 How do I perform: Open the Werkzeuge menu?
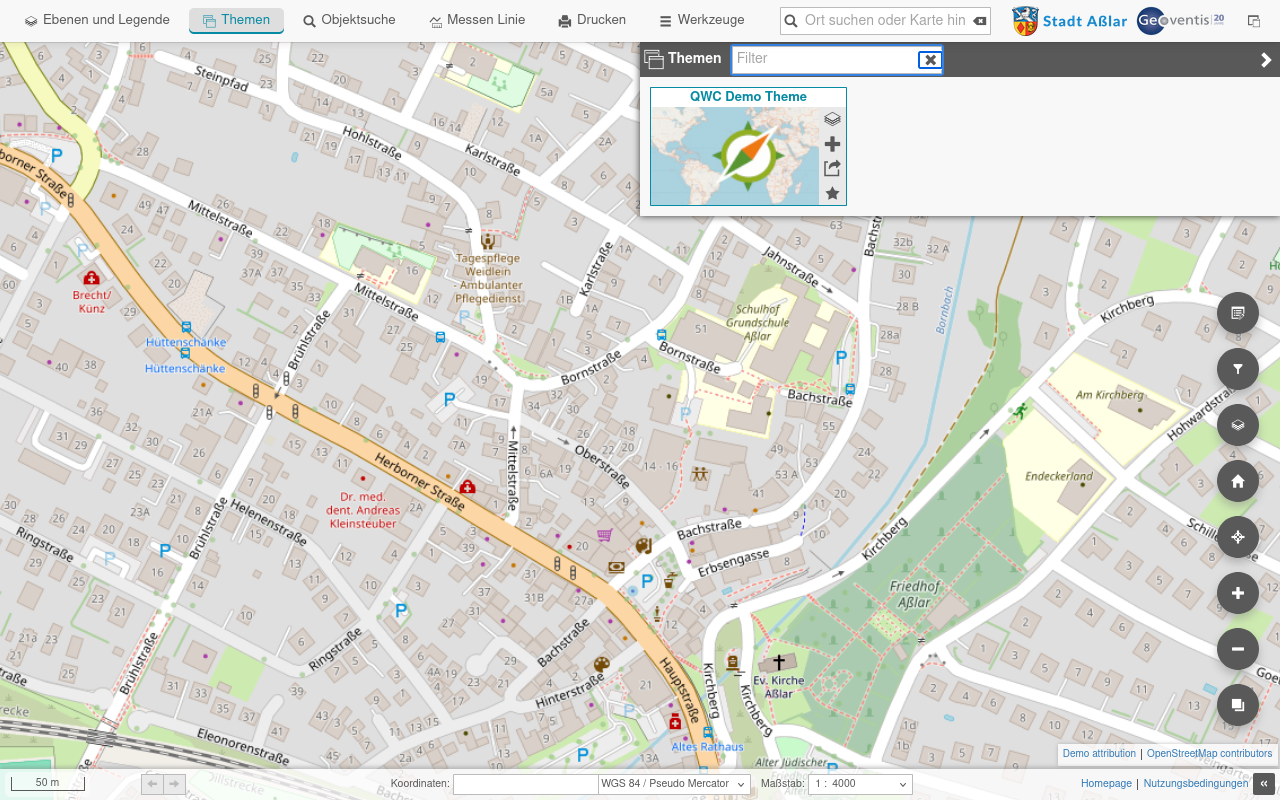[x=701, y=20]
